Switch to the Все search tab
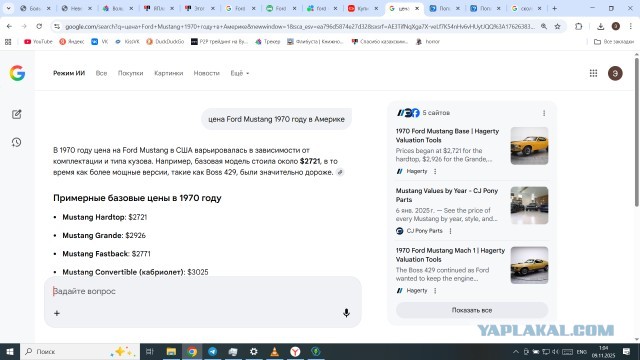This screenshot has width=640, height=360. click(x=101, y=73)
